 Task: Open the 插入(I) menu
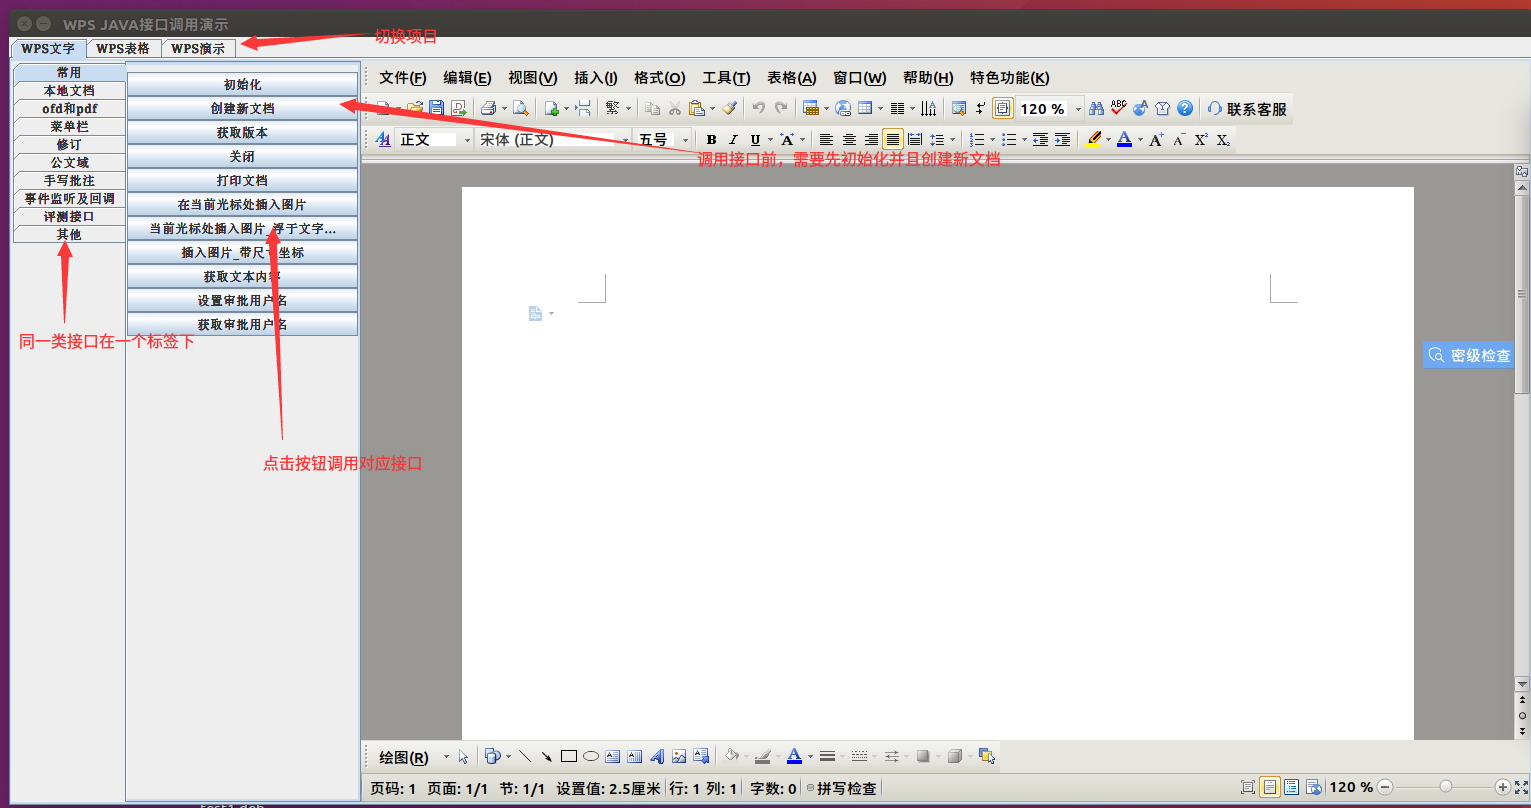595,78
